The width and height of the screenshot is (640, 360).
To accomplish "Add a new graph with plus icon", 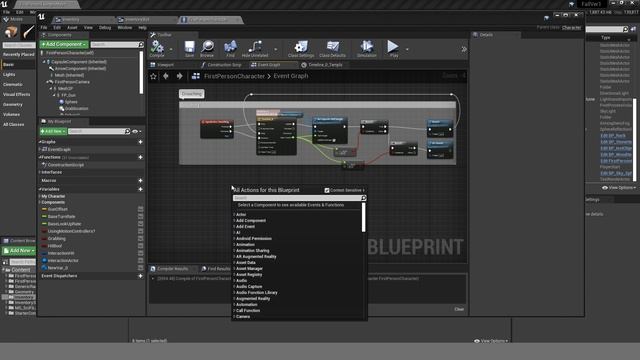I will pos(140,142).
